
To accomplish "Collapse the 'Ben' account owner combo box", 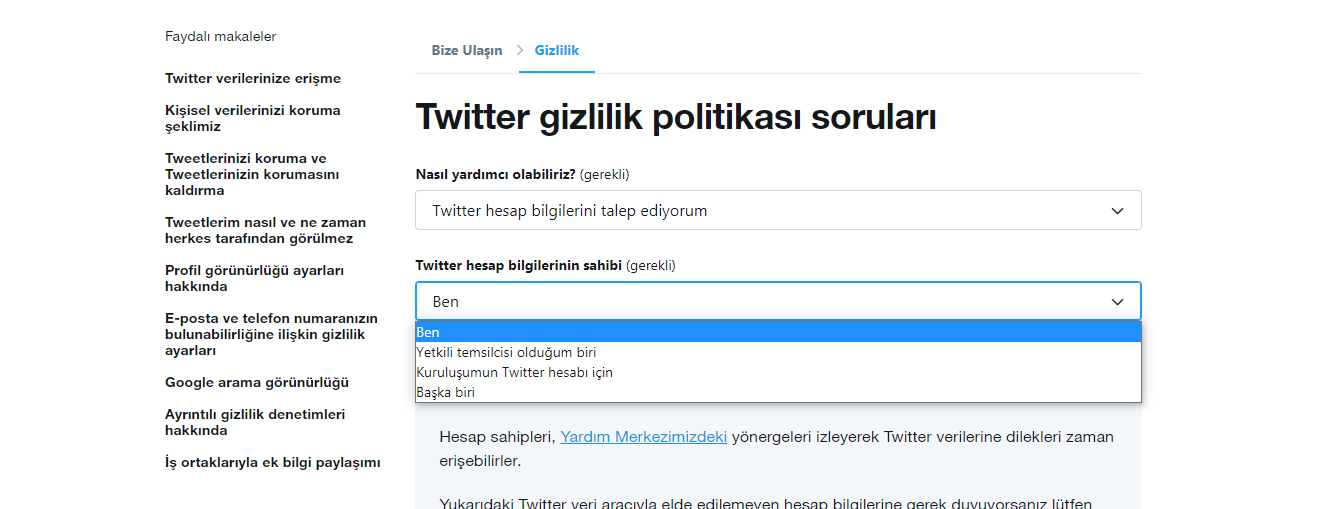I will pos(777,302).
